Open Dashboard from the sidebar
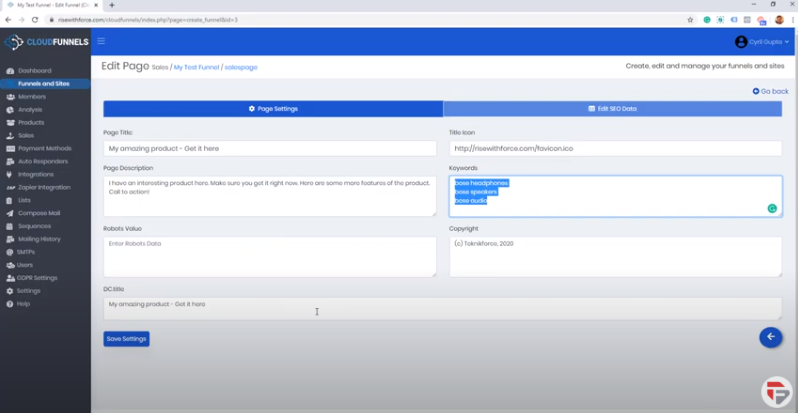The height and width of the screenshot is (413, 798). pos(33,71)
